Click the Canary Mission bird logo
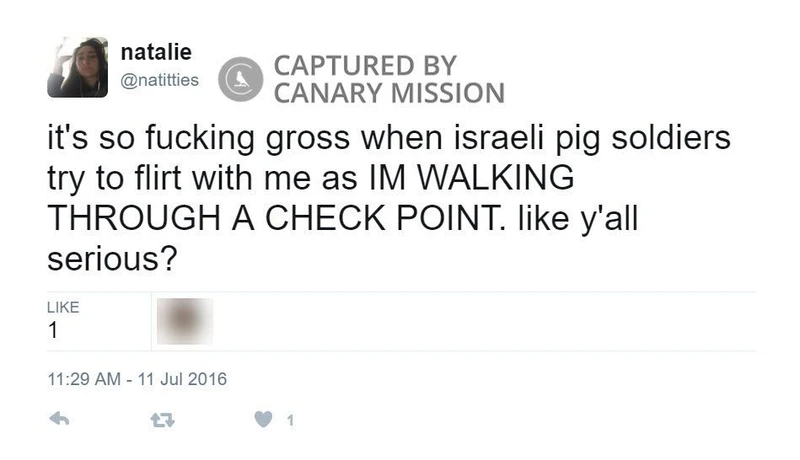 pos(240,80)
